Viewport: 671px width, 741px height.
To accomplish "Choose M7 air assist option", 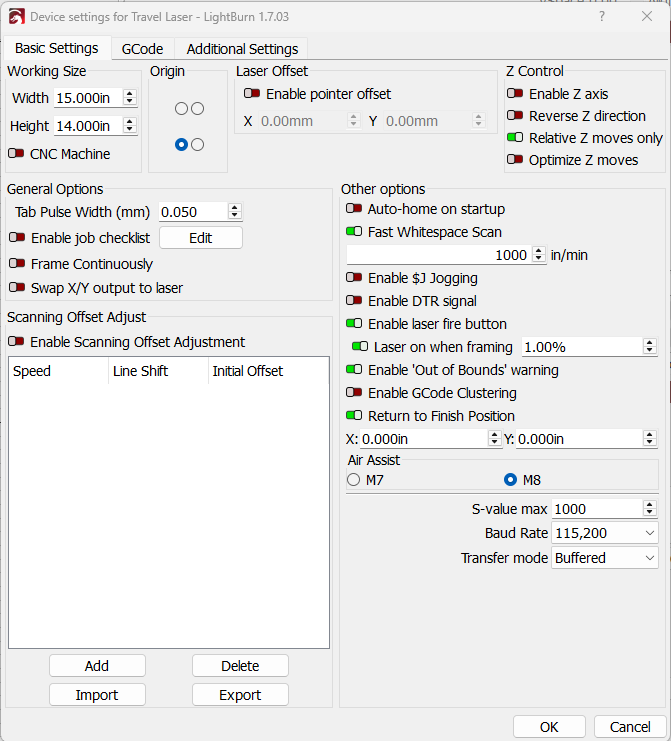I will click(353, 480).
